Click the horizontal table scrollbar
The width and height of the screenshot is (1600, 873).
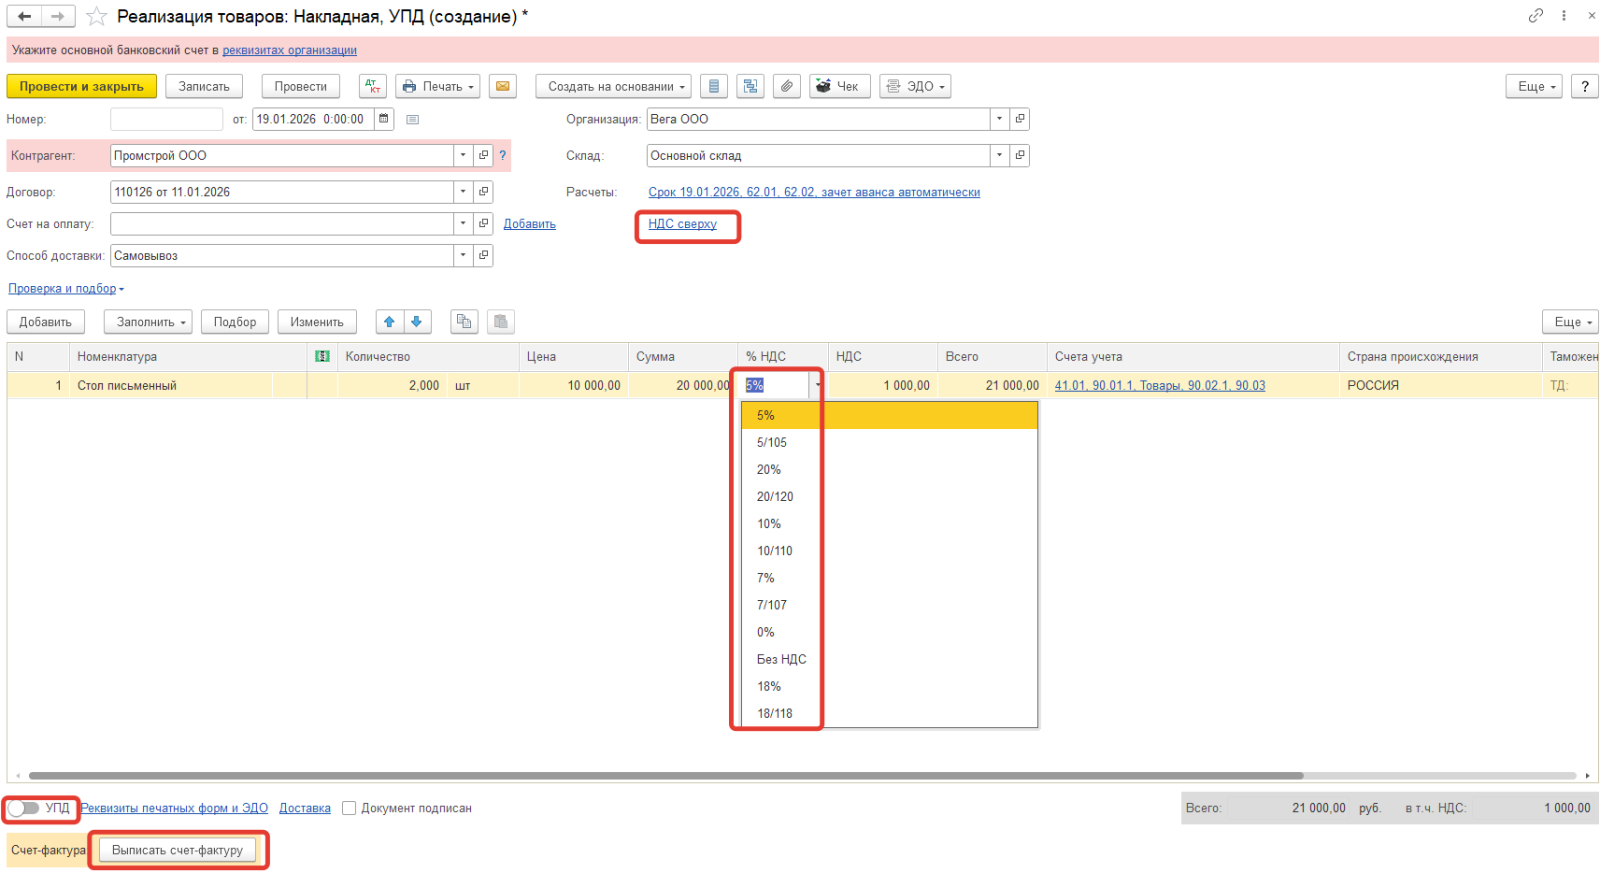click(665, 776)
